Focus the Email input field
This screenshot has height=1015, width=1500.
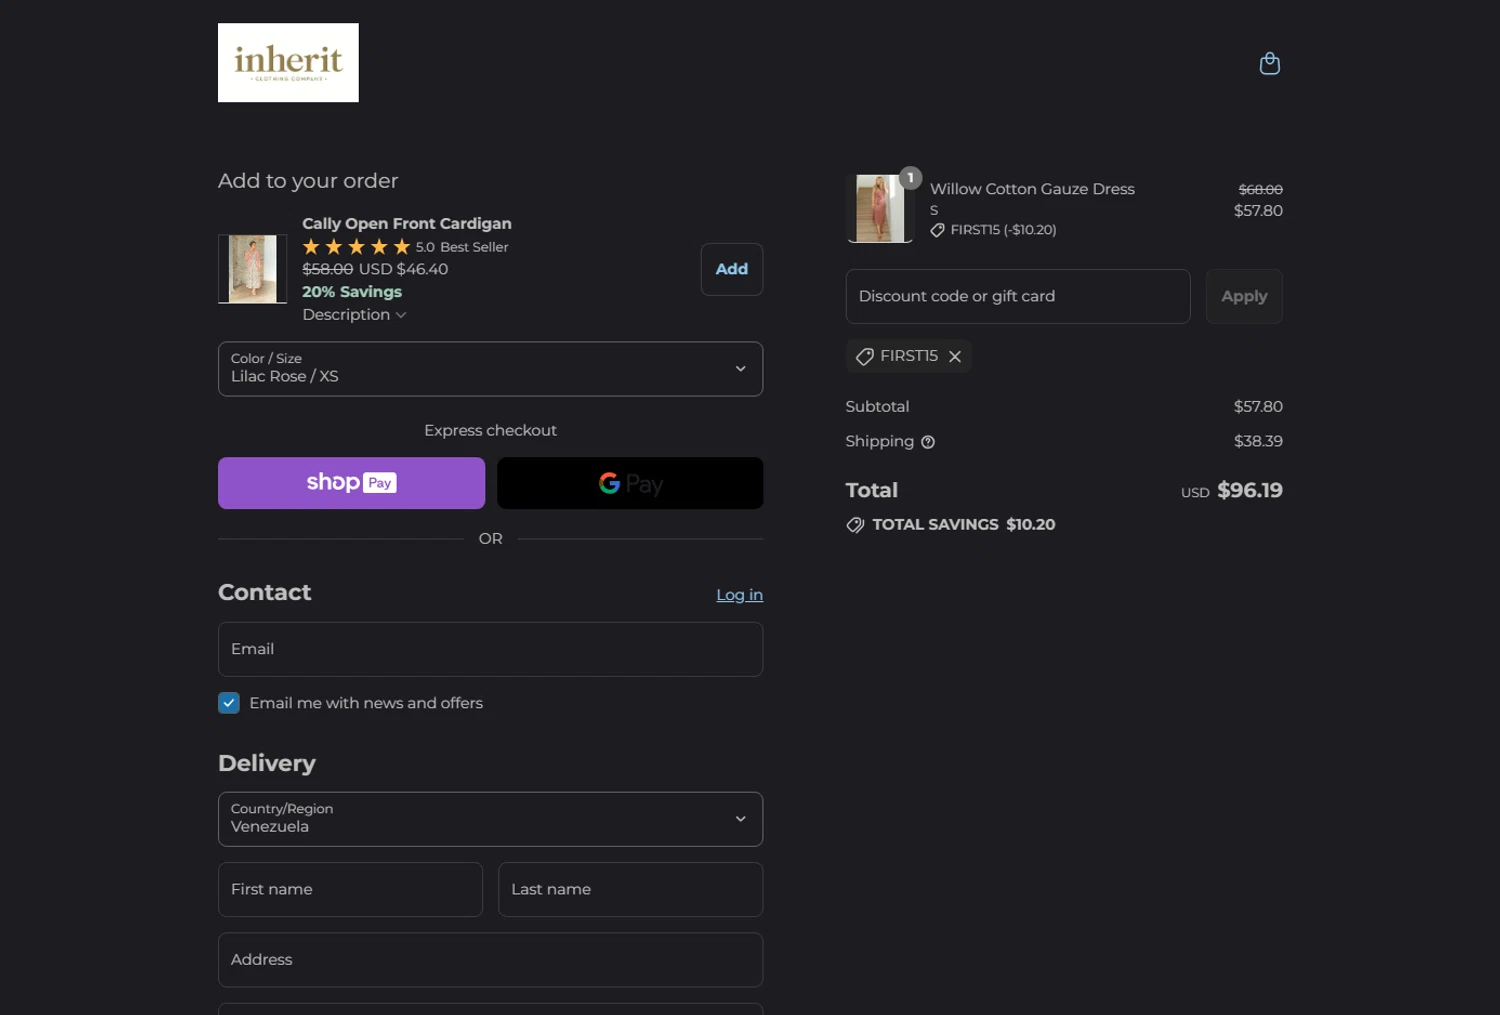[x=490, y=649]
